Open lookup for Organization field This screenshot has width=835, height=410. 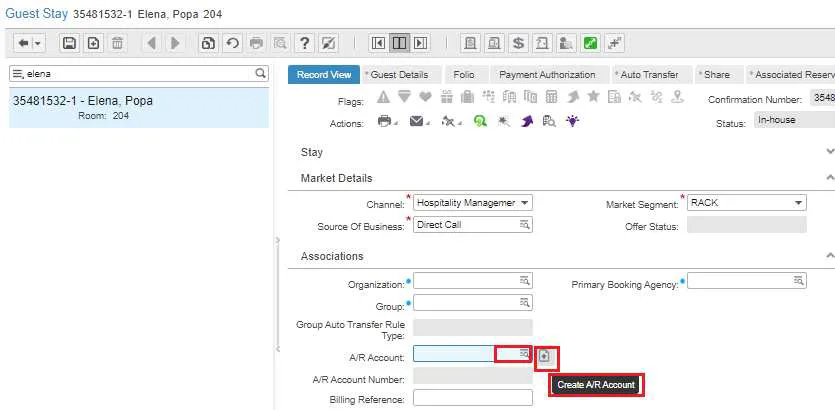(525, 280)
